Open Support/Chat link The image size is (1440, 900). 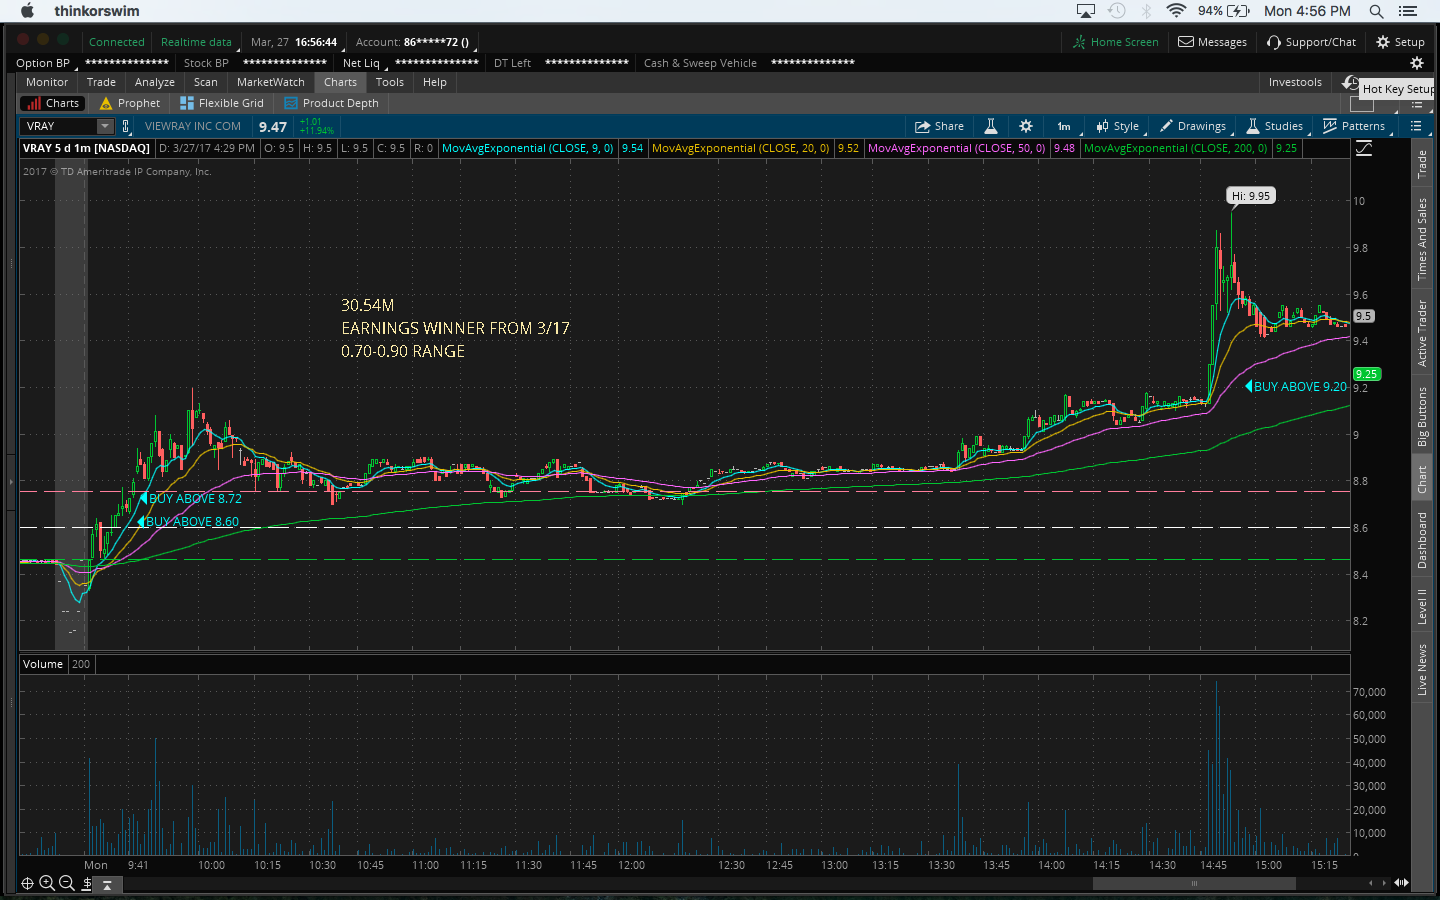pyautogui.click(x=1311, y=42)
